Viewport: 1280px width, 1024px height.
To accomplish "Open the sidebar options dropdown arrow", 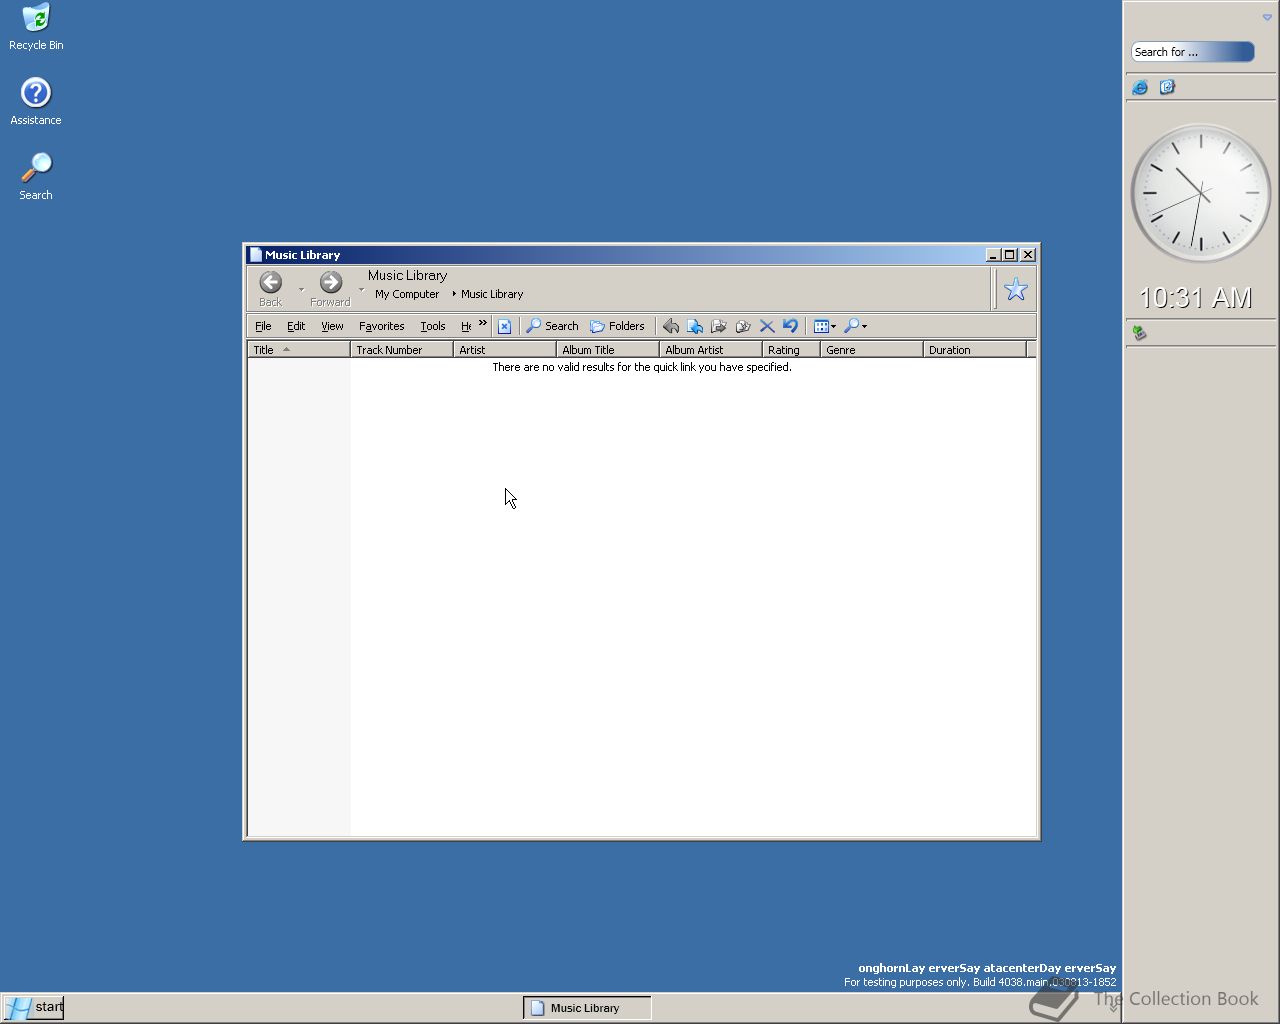I will tap(1267, 17).
